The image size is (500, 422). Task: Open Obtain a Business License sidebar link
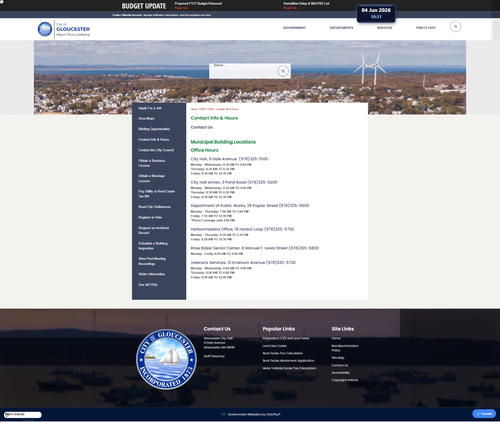click(x=152, y=163)
